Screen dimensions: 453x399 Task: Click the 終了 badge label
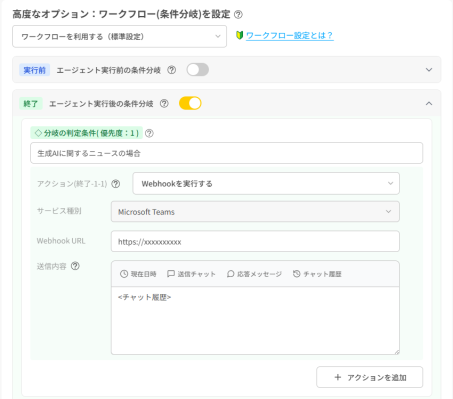31,104
